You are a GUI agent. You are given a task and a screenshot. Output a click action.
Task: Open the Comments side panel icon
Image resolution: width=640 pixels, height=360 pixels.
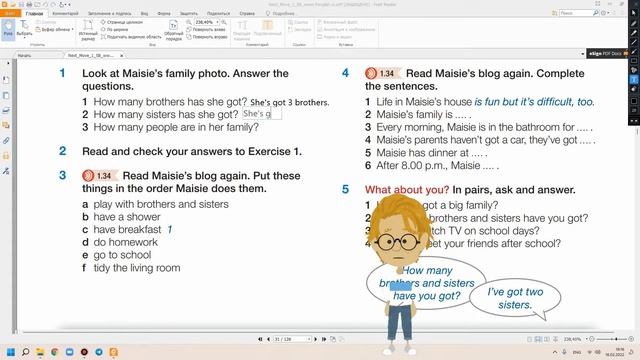click(x=6, y=125)
